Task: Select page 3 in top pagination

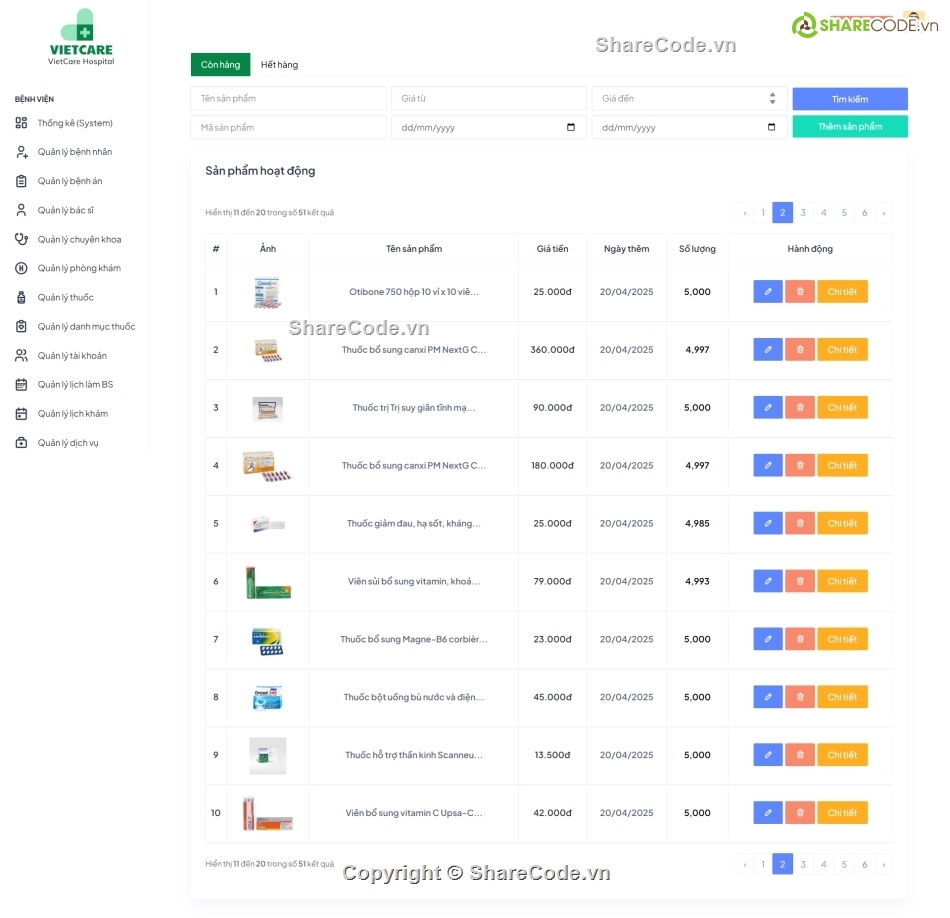Action: pyautogui.click(x=803, y=213)
